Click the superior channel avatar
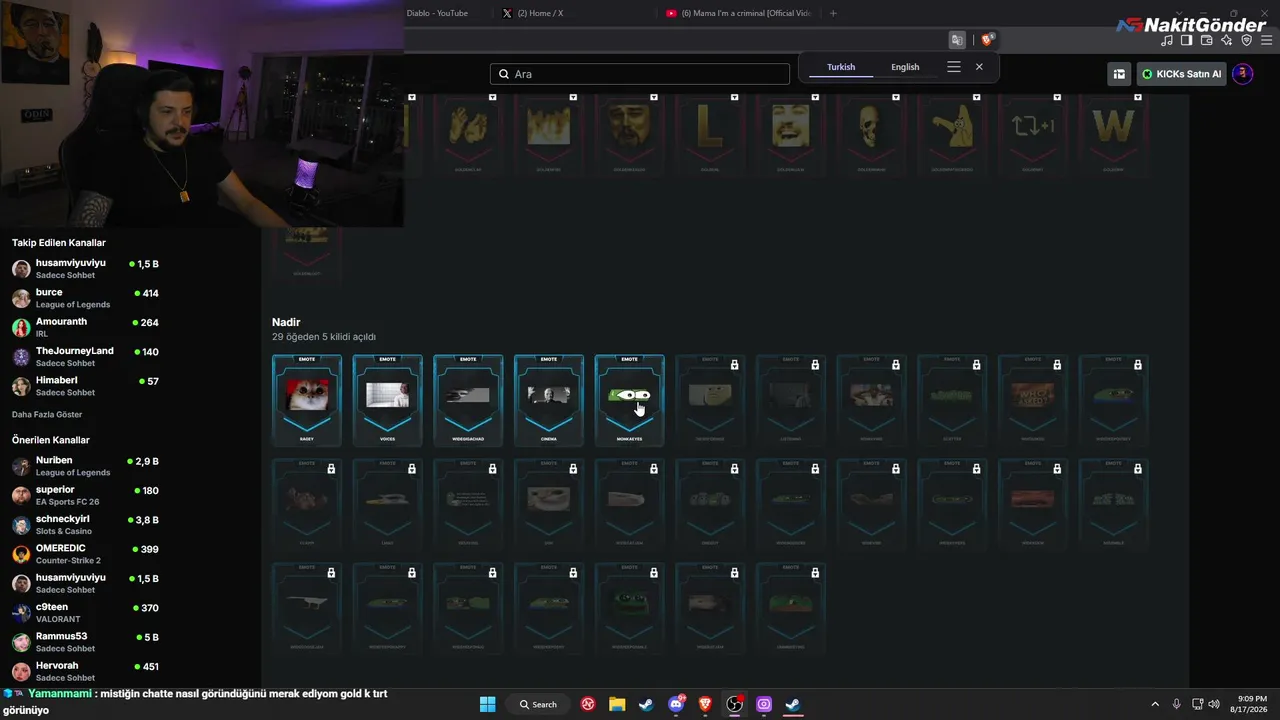1280x720 pixels. coord(21,496)
